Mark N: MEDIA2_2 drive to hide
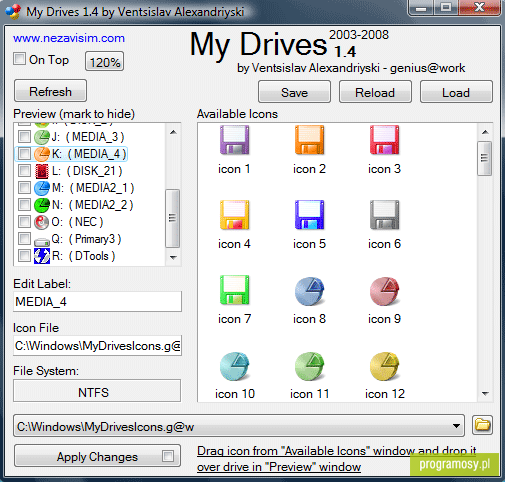The width and height of the screenshot is (505, 482). pos(24,205)
